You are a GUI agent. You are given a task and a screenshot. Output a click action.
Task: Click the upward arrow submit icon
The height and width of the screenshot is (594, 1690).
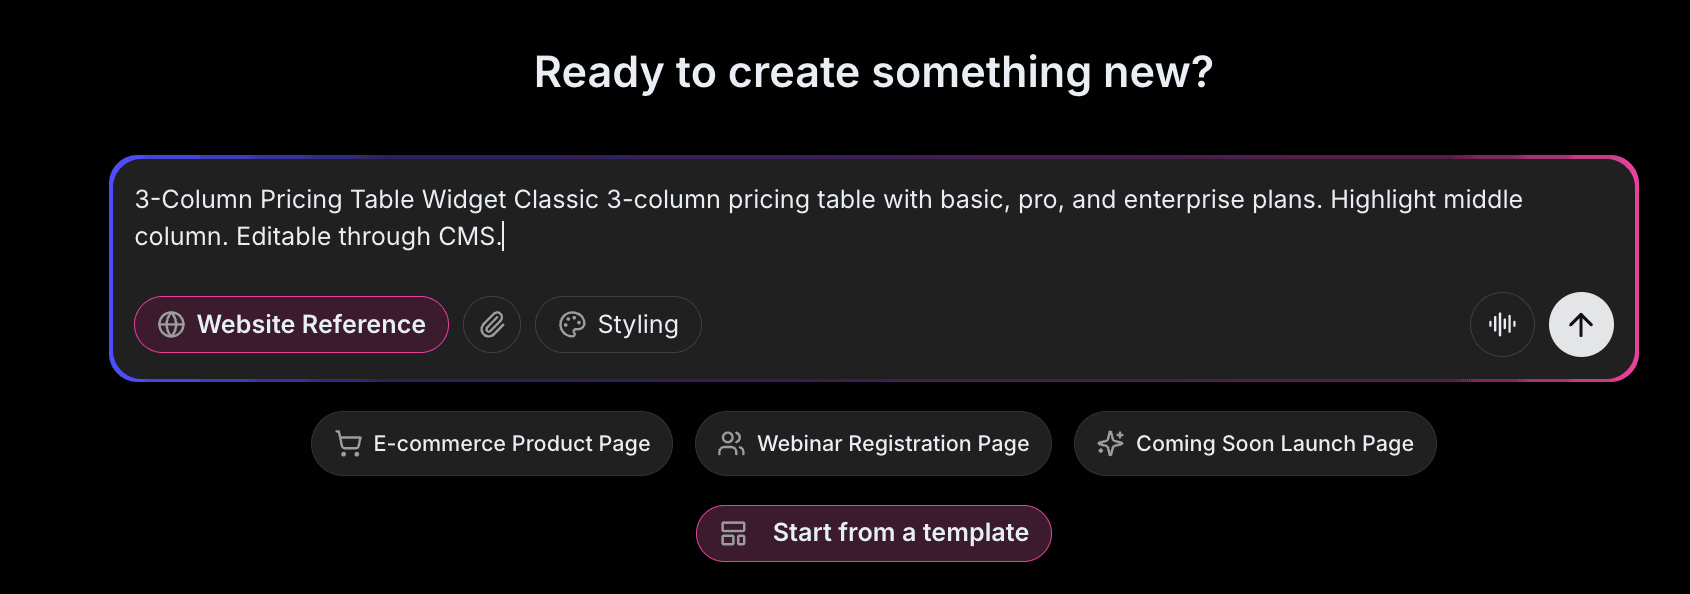1581,324
